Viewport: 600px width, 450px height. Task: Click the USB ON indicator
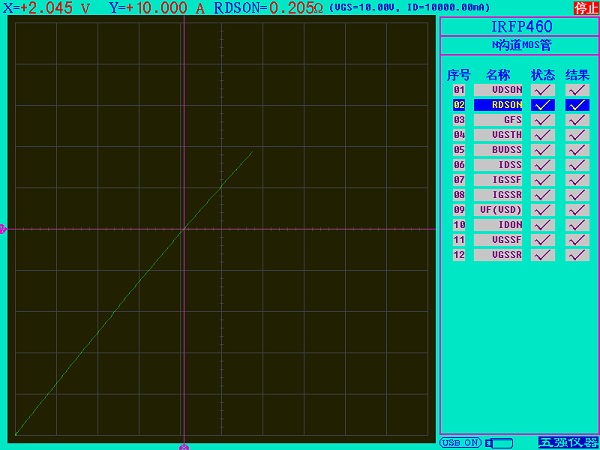click(461, 442)
